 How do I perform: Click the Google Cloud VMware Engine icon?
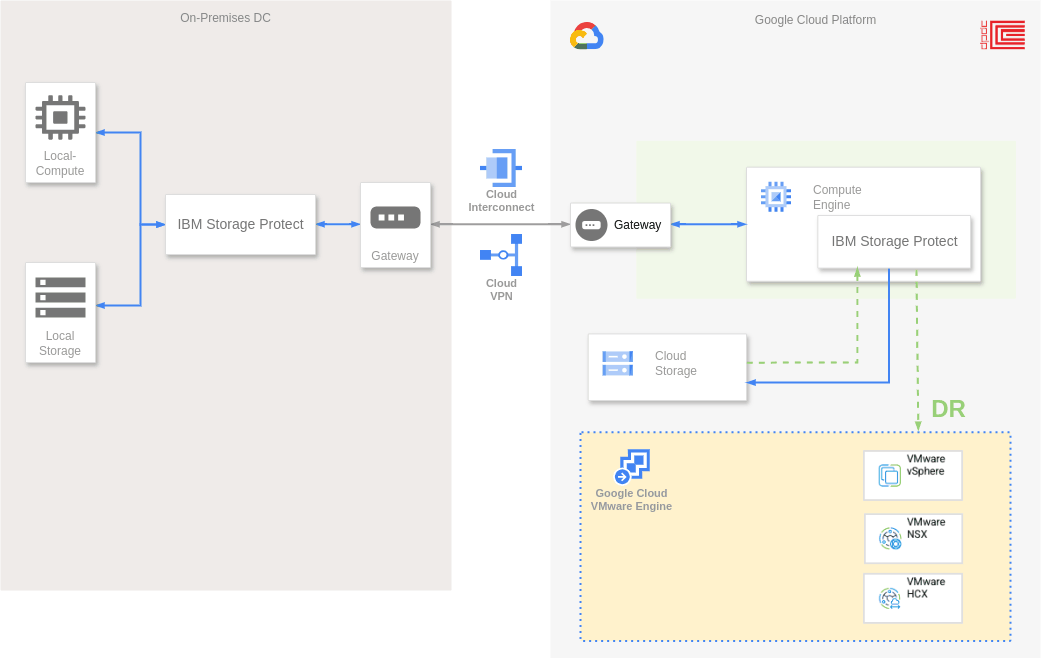pos(631,466)
